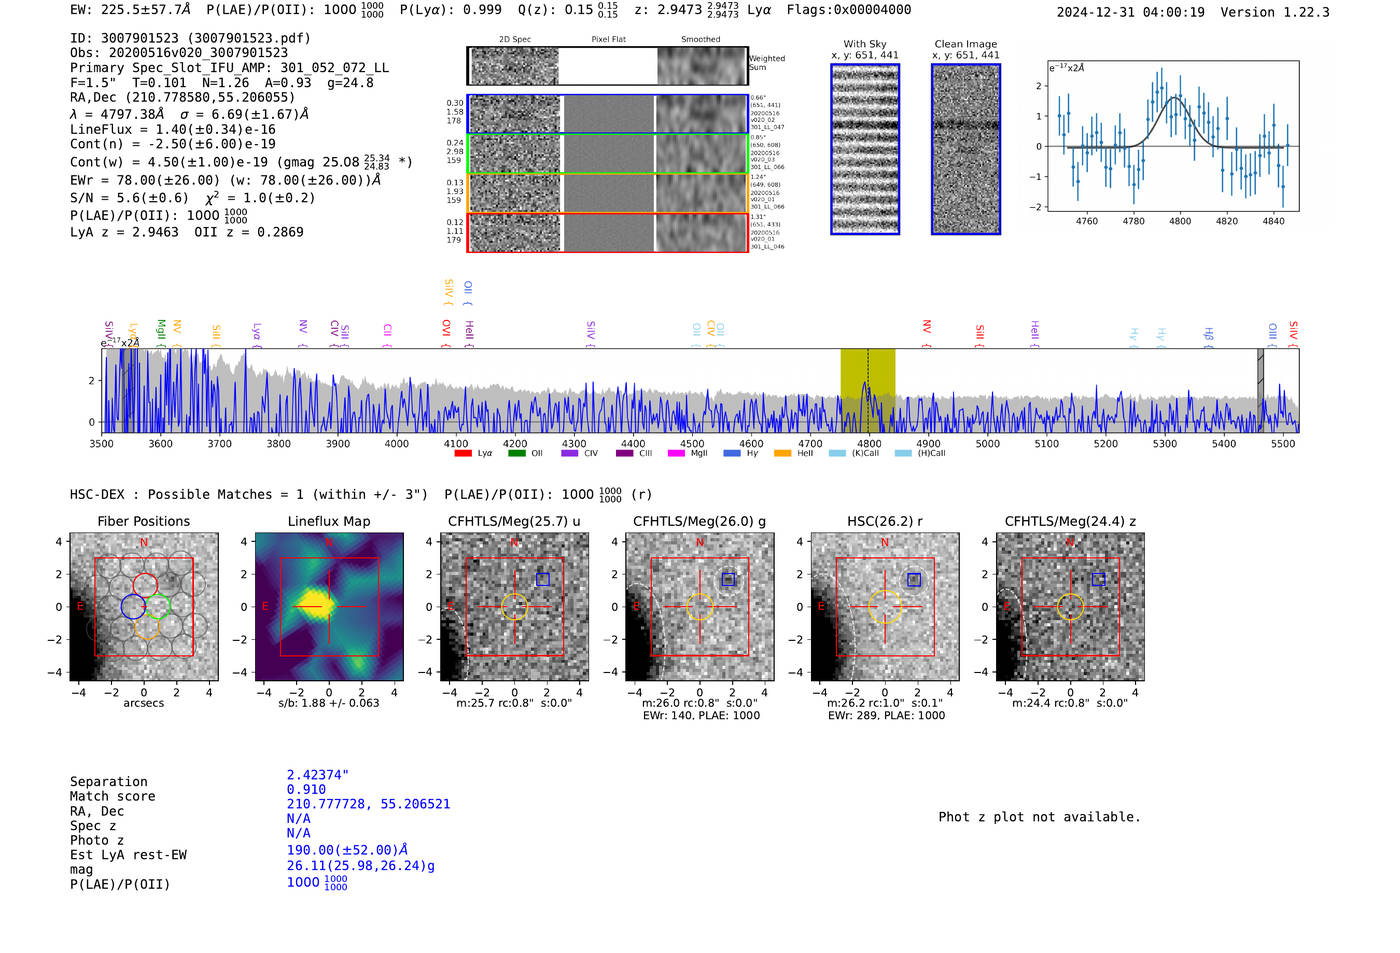Viewport: 1400px width, 953px height.
Task: Click the purple CIV legend swatch
Action: [x=570, y=453]
